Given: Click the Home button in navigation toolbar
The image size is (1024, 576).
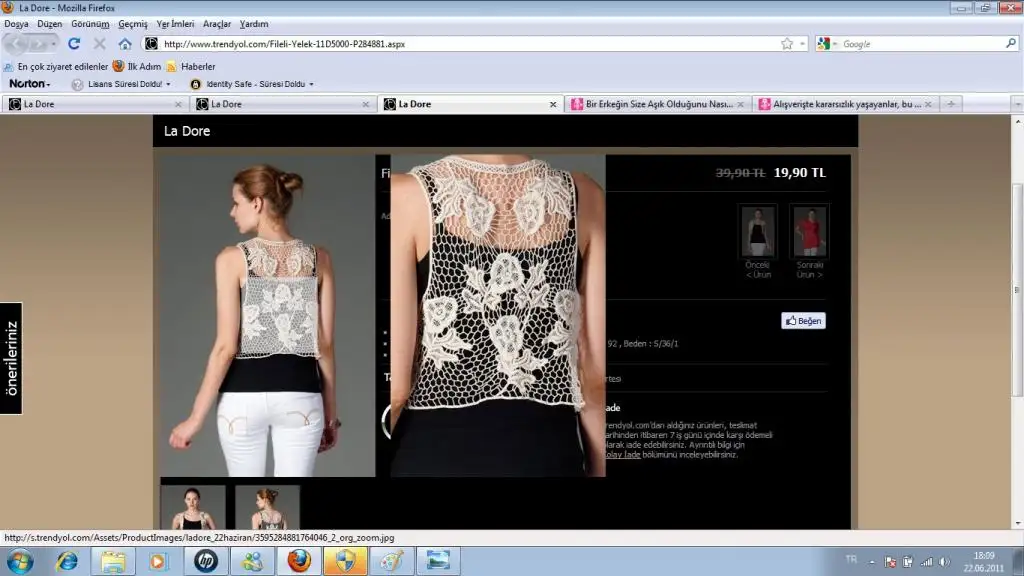Looking at the screenshot, I should click(x=125, y=44).
